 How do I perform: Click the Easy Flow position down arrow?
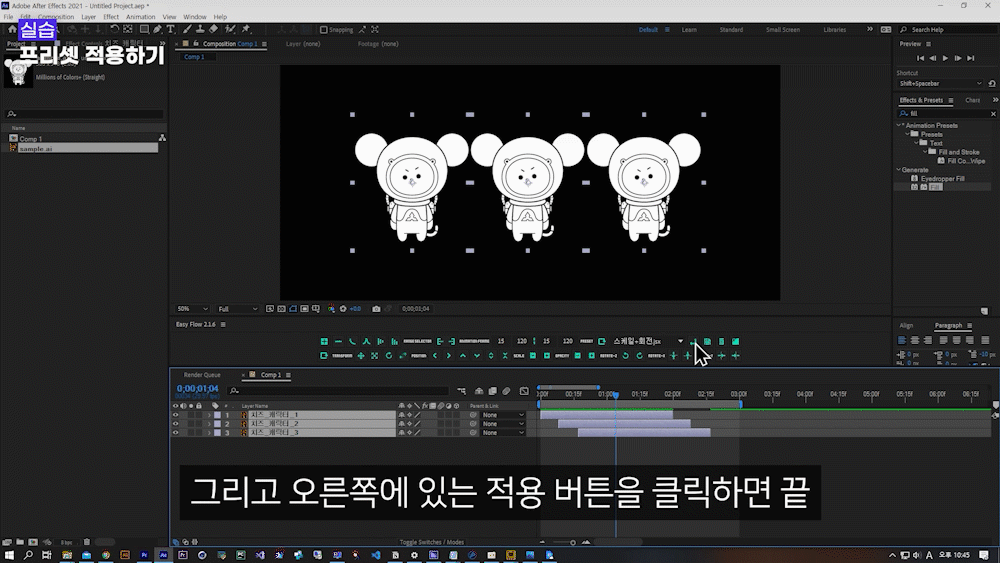477,356
